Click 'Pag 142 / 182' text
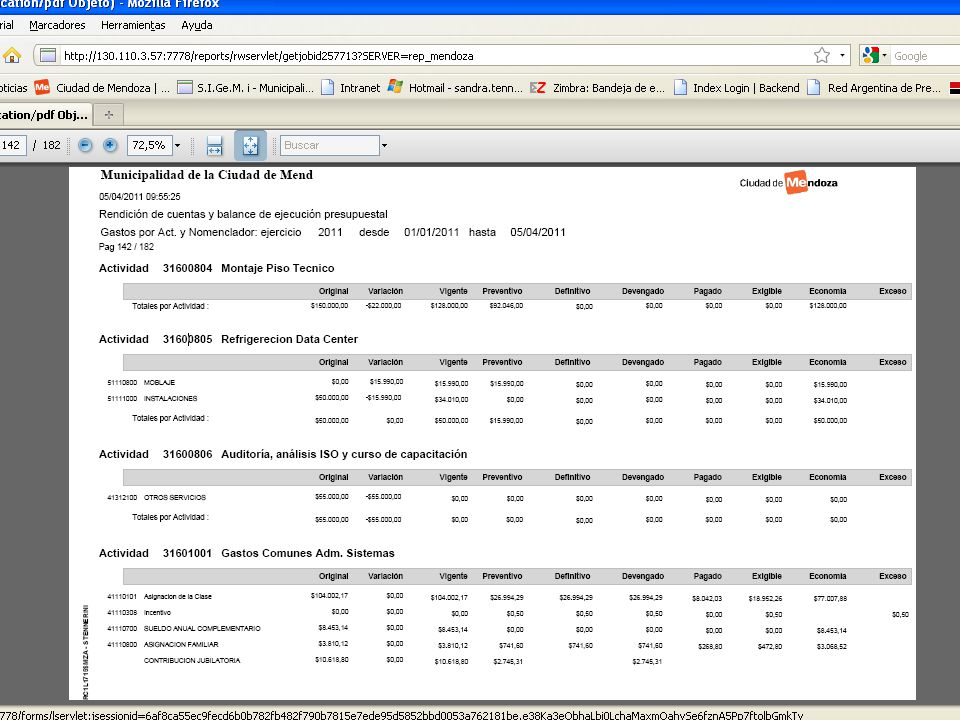The image size is (960, 720). point(126,247)
